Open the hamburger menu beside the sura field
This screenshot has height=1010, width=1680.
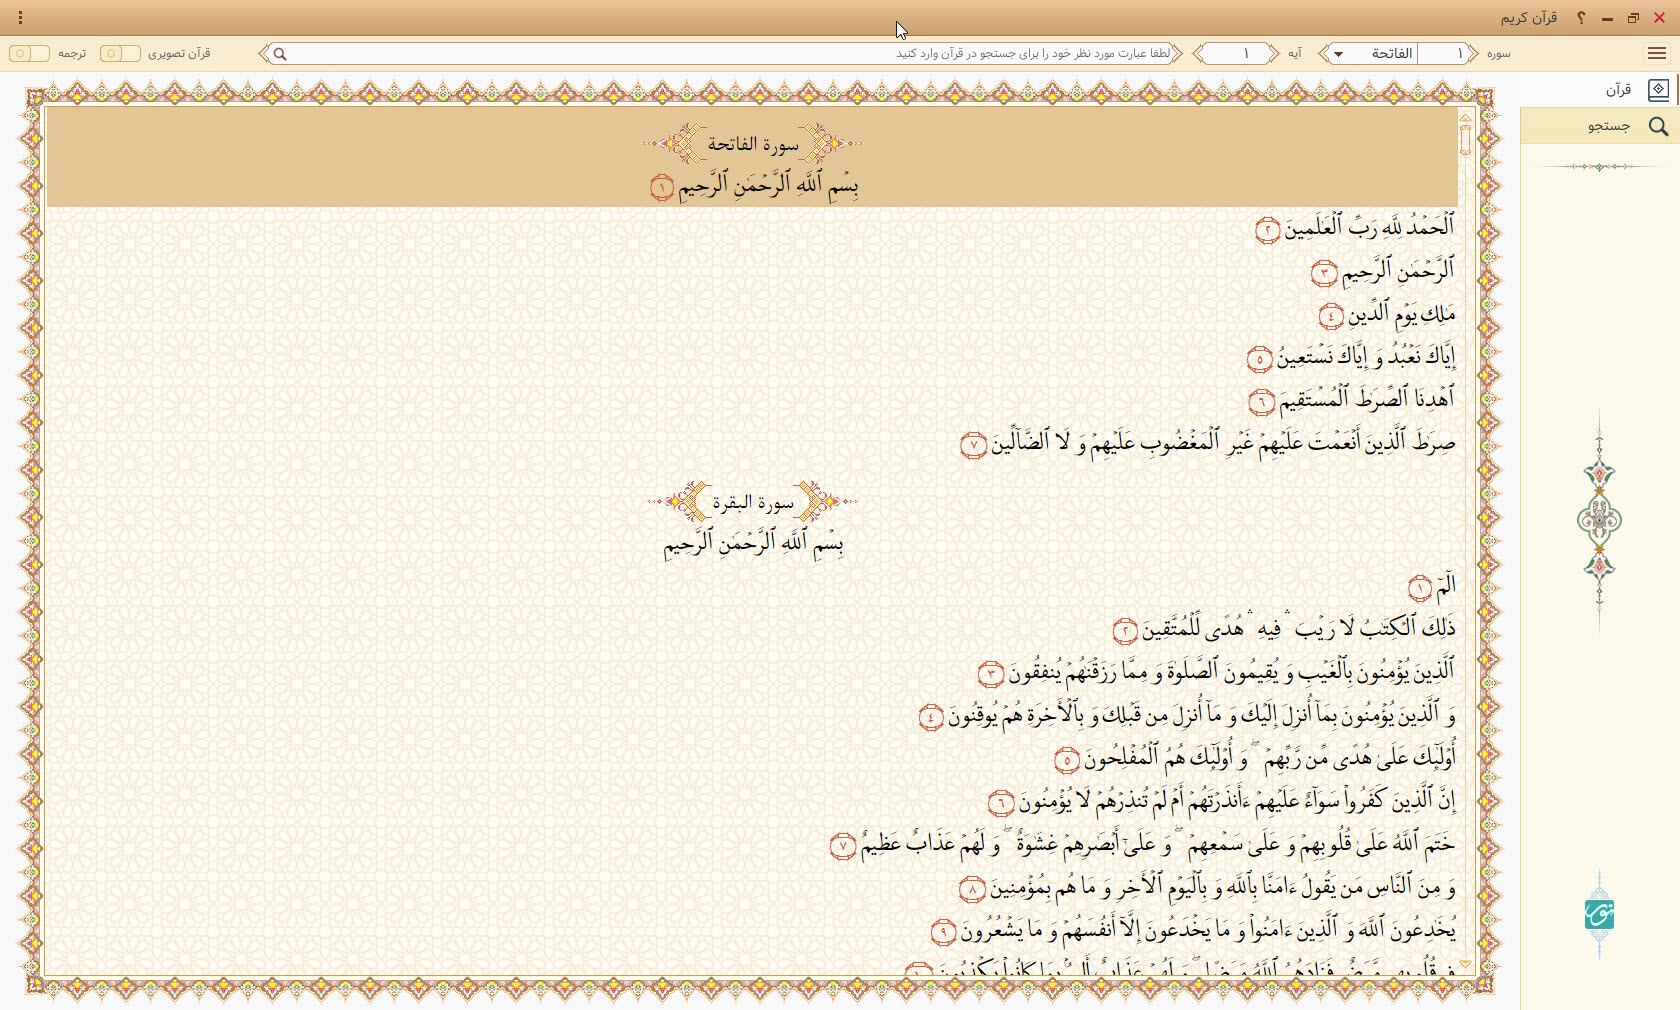coord(1657,53)
